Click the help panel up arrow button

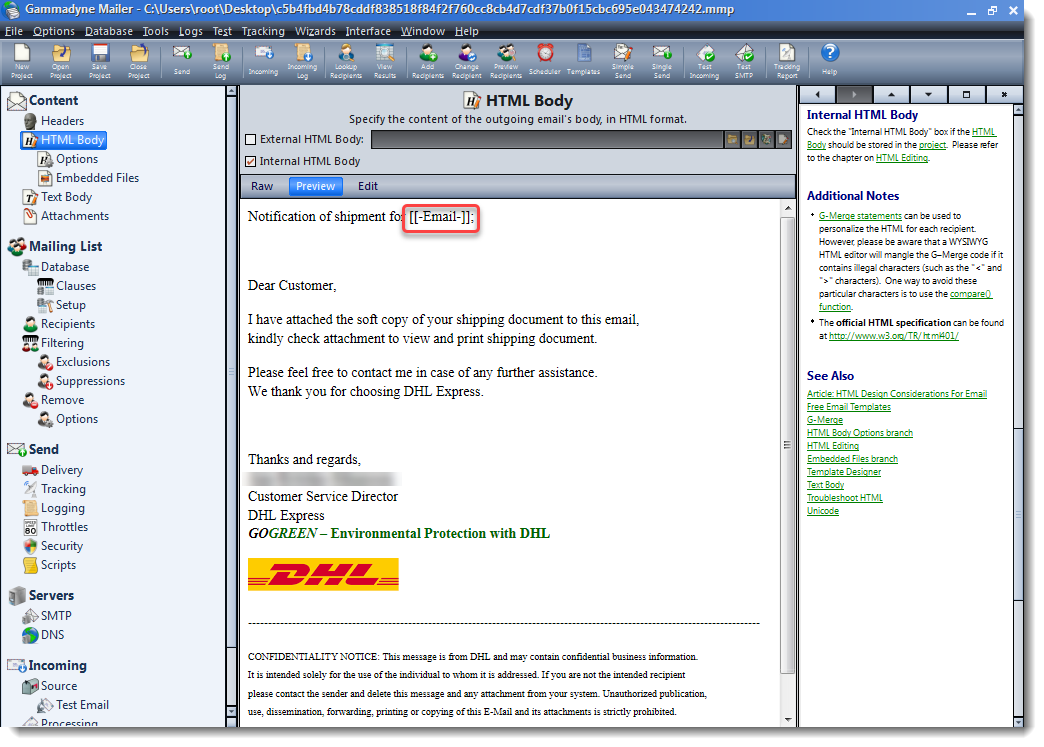(891, 95)
